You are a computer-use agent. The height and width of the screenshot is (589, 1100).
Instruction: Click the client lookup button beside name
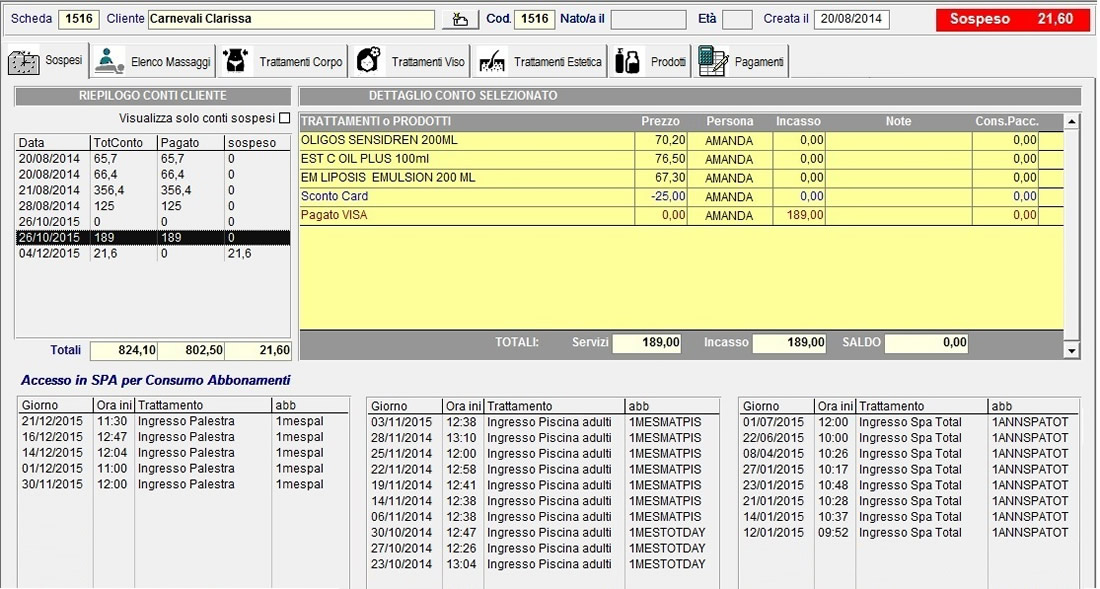click(x=460, y=20)
